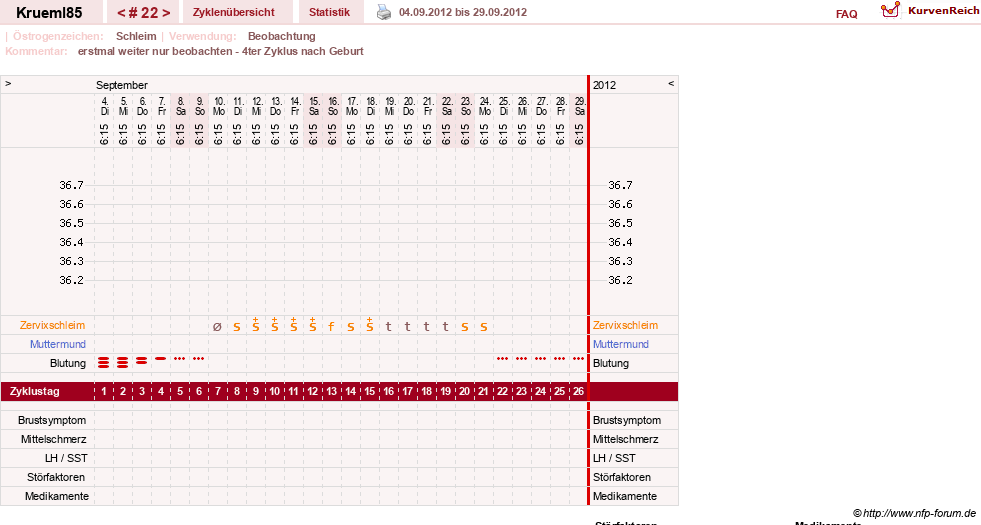Click the left Zervixschleim row label
Image resolution: width=981 pixels, height=525 pixels.
coord(53,325)
